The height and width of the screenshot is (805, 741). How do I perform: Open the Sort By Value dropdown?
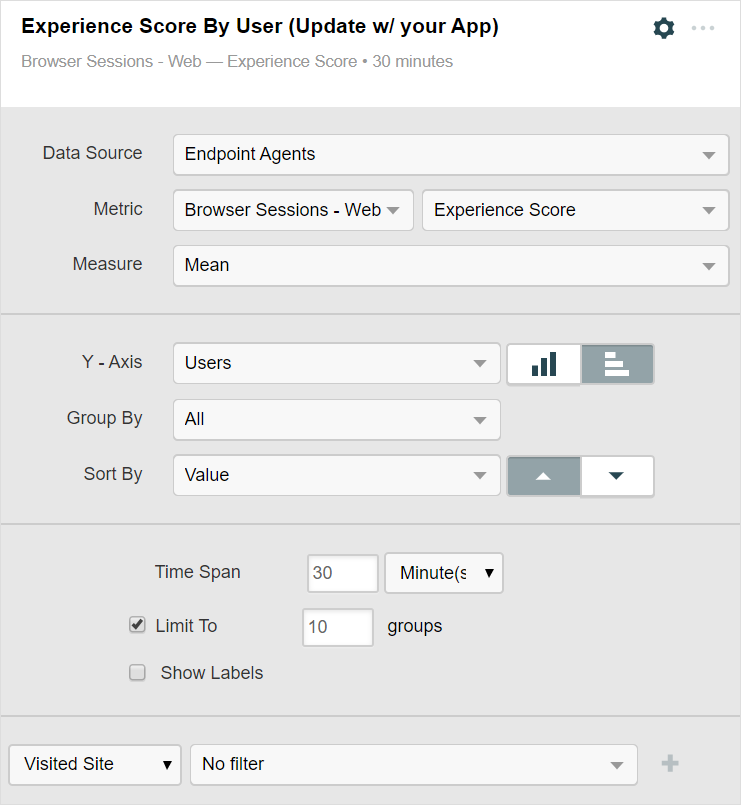[x=336, y=476]
